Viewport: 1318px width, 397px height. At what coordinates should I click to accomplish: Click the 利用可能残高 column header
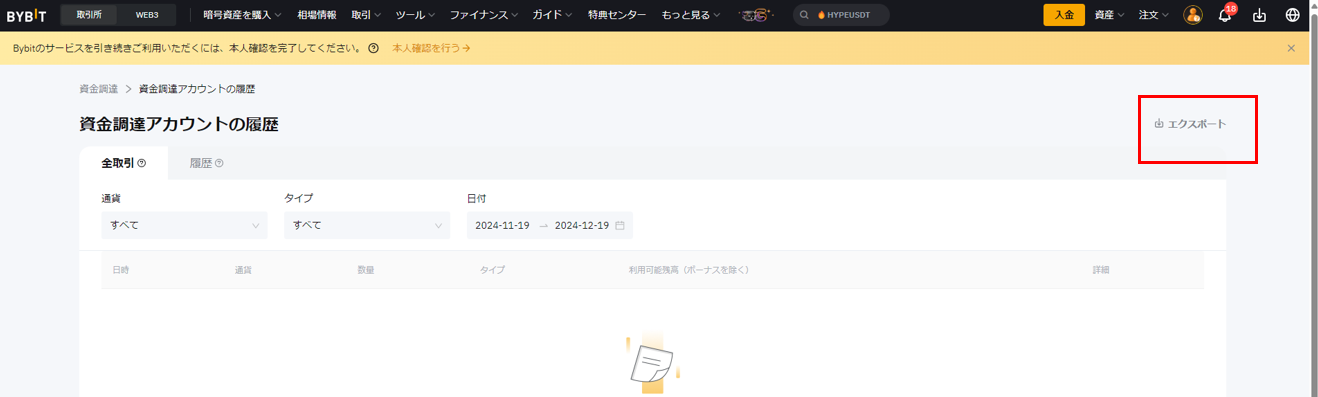pos(689,270)
